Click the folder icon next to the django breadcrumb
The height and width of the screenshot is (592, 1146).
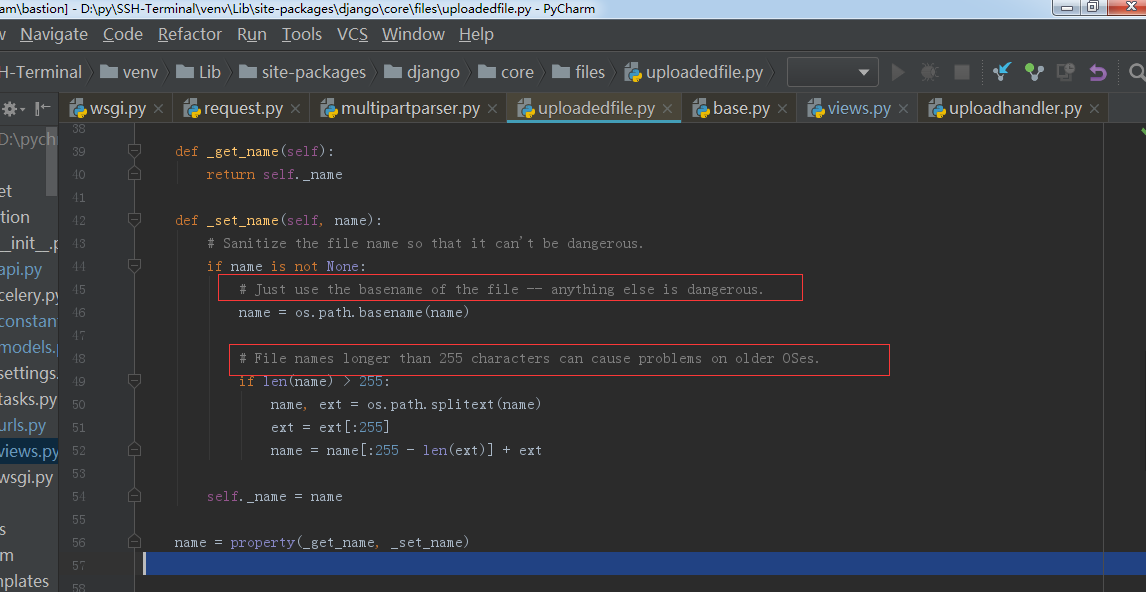tap(393, 72)
